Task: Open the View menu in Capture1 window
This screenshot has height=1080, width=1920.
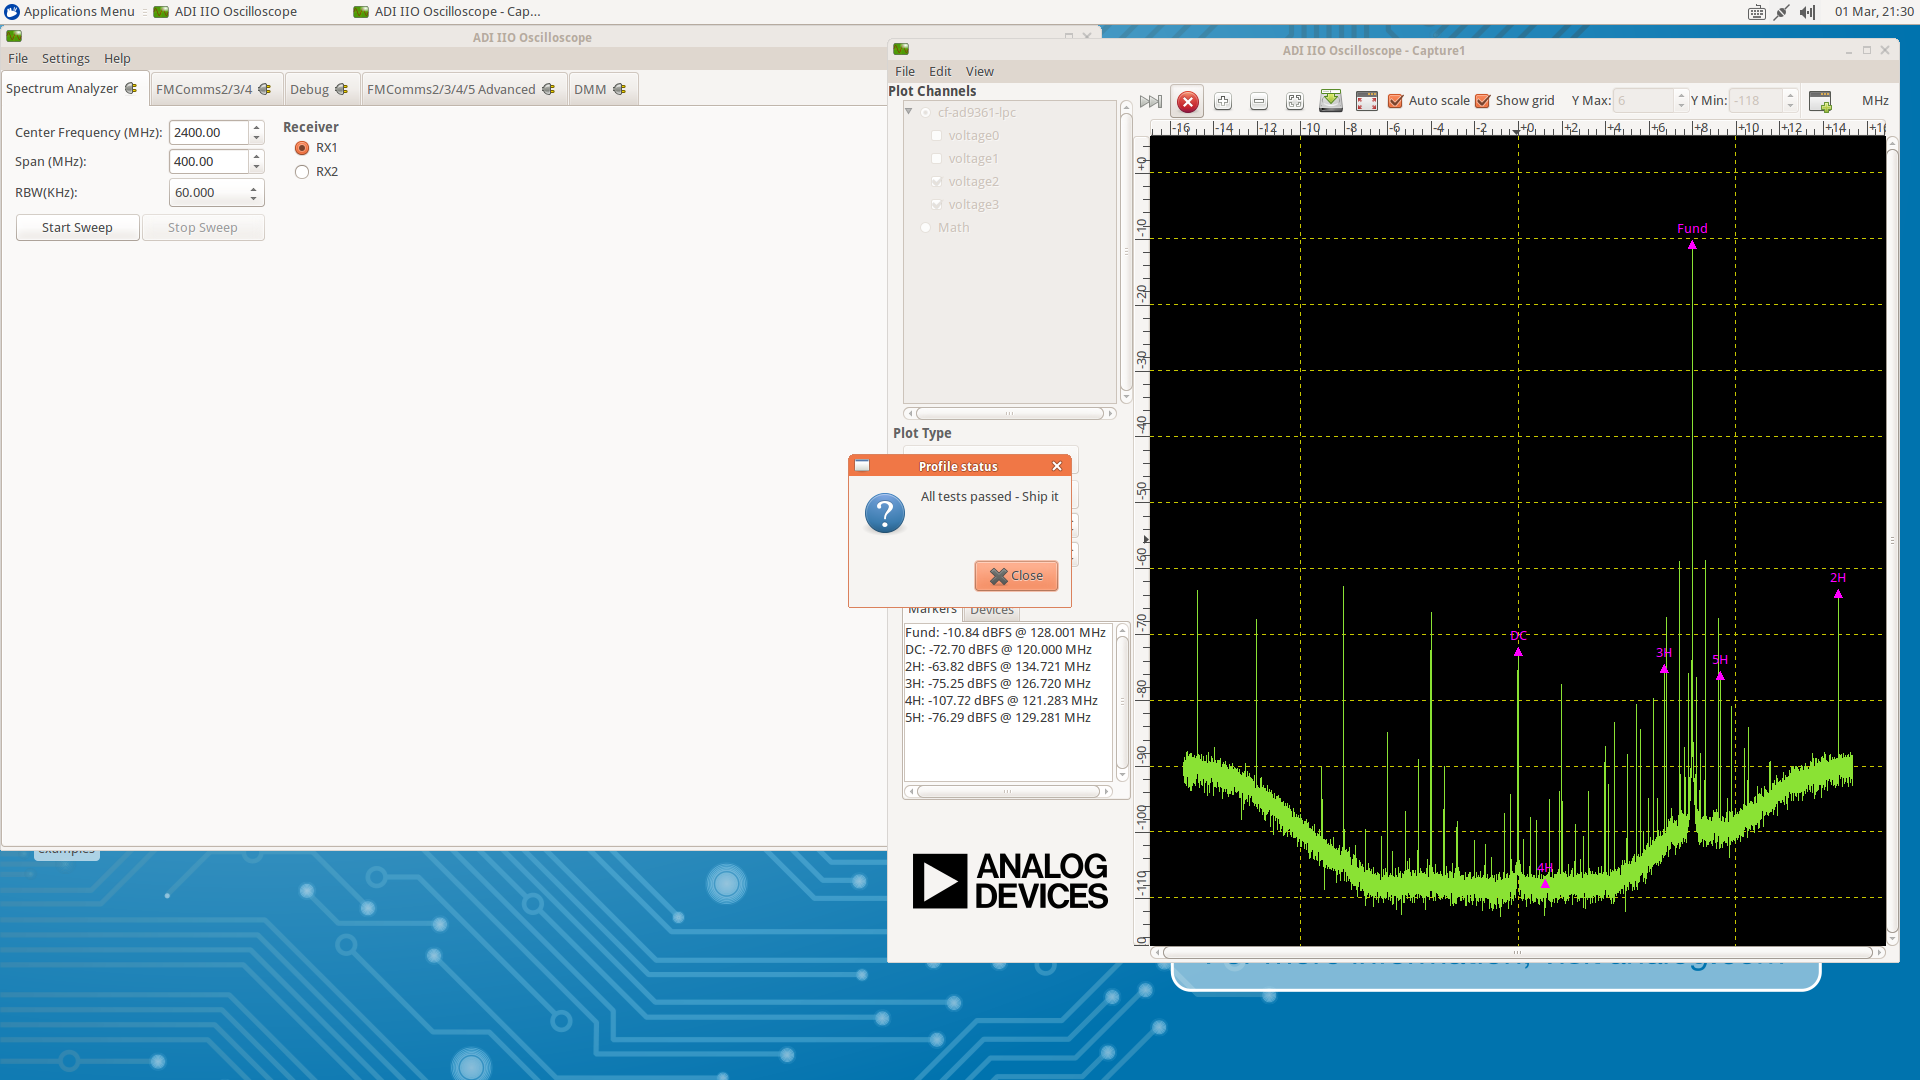Action: [980, 72]
